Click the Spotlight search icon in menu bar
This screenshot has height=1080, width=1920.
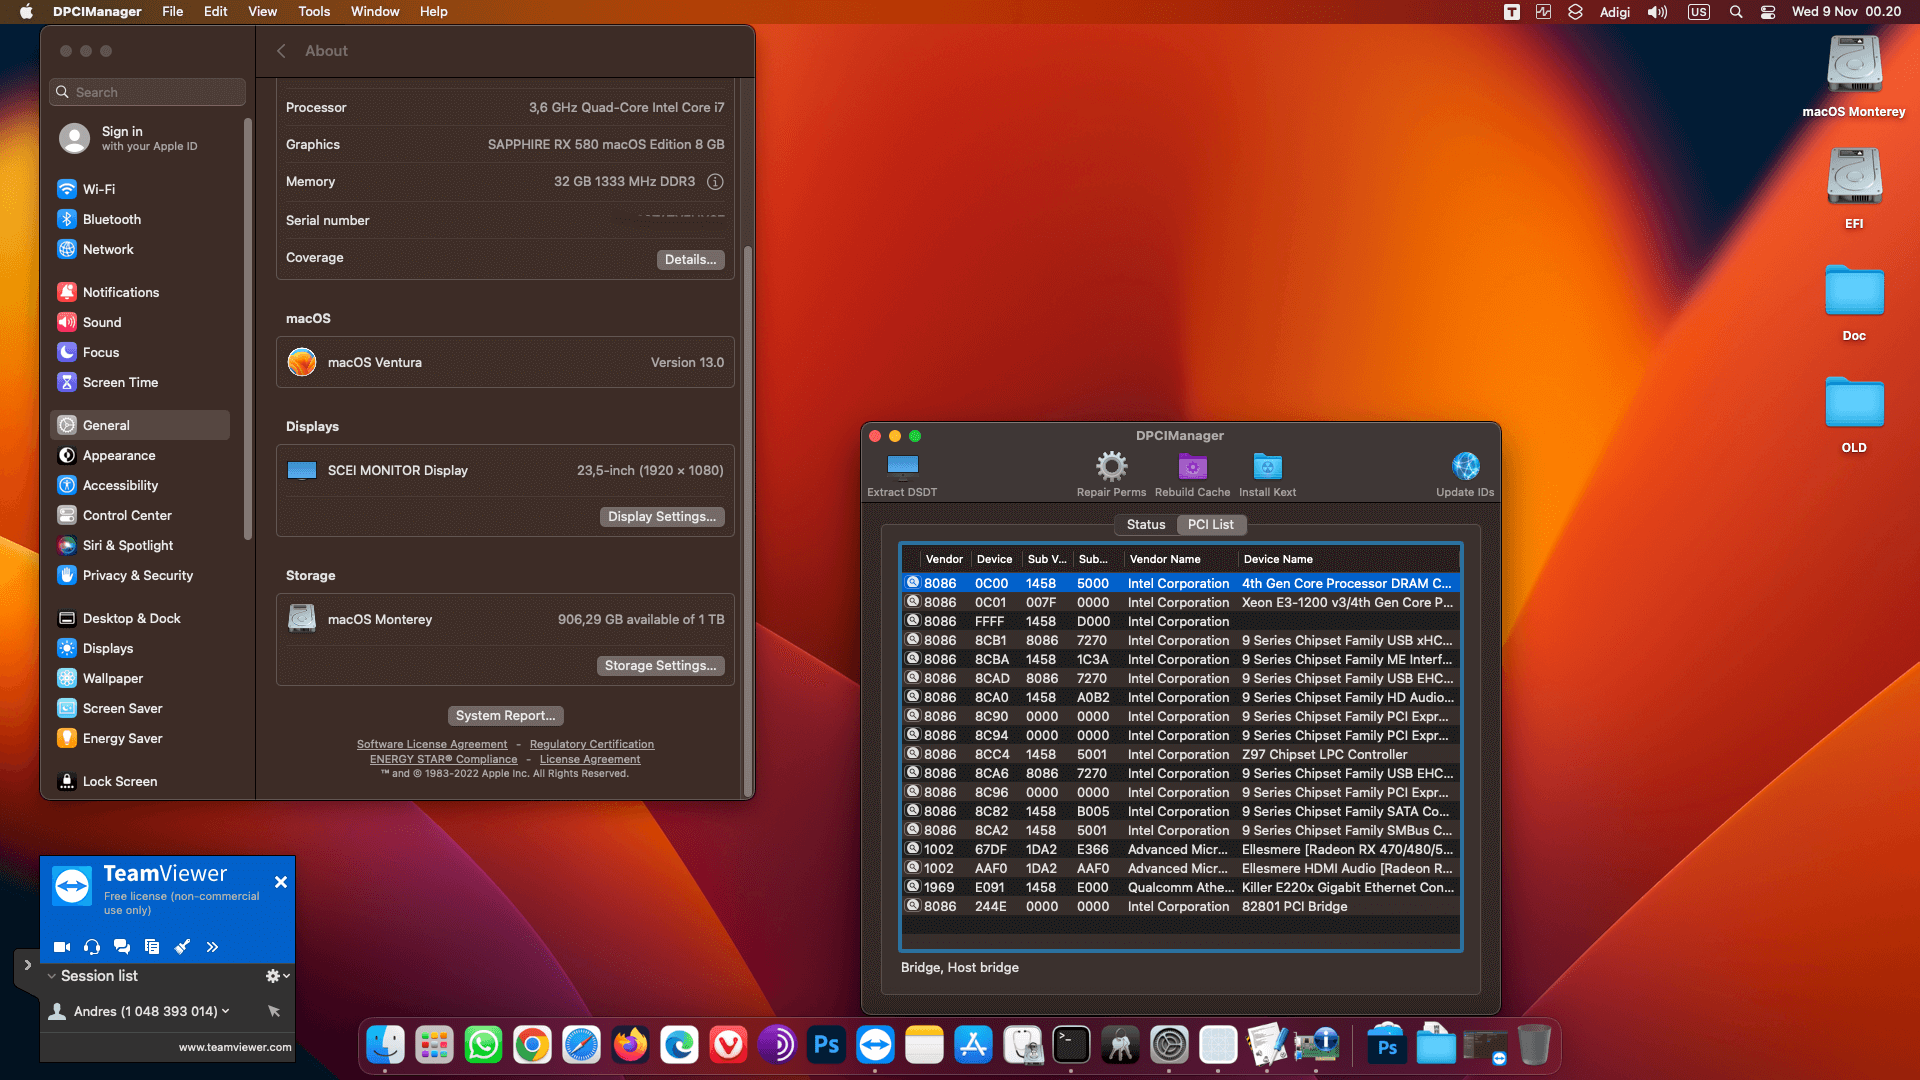1735,12
